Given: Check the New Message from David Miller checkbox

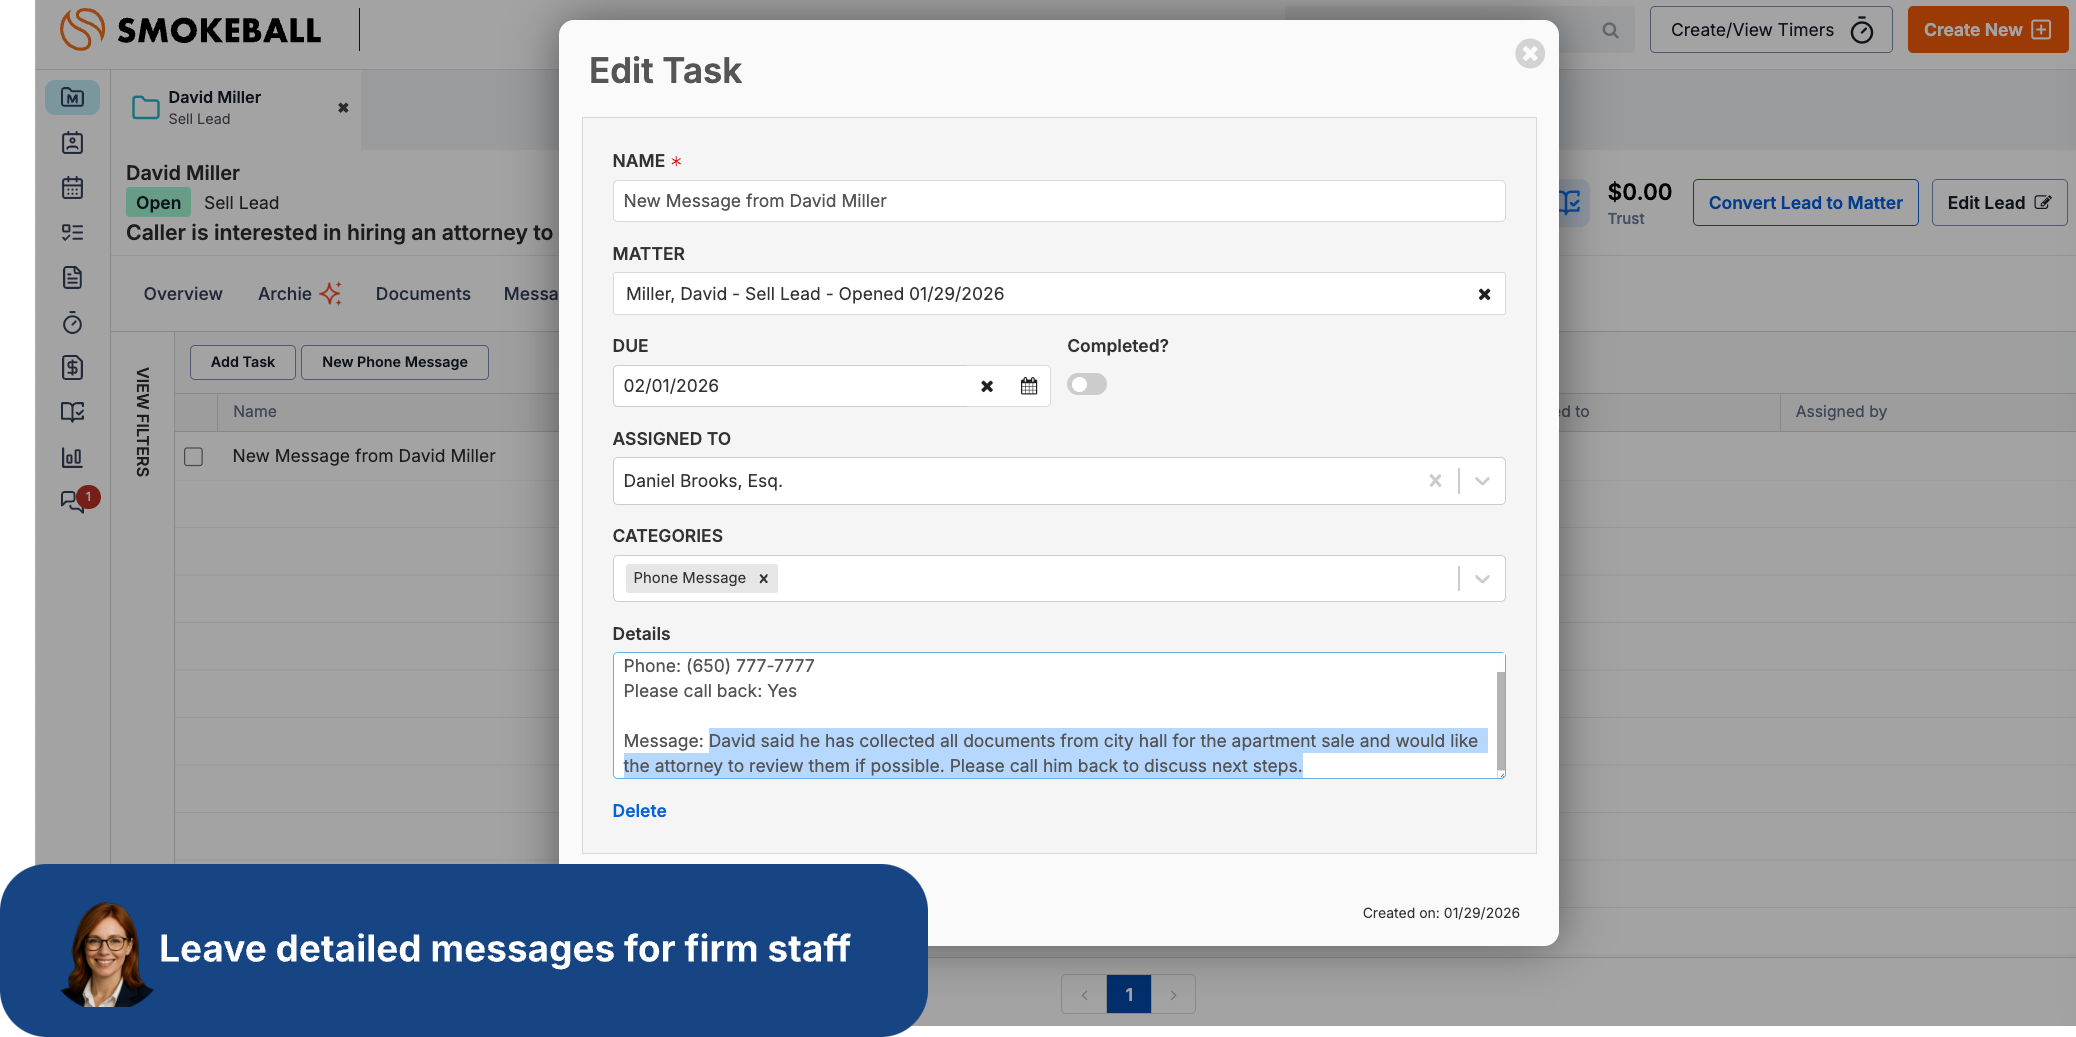Looking at the screenshot, I should point(194,457).
